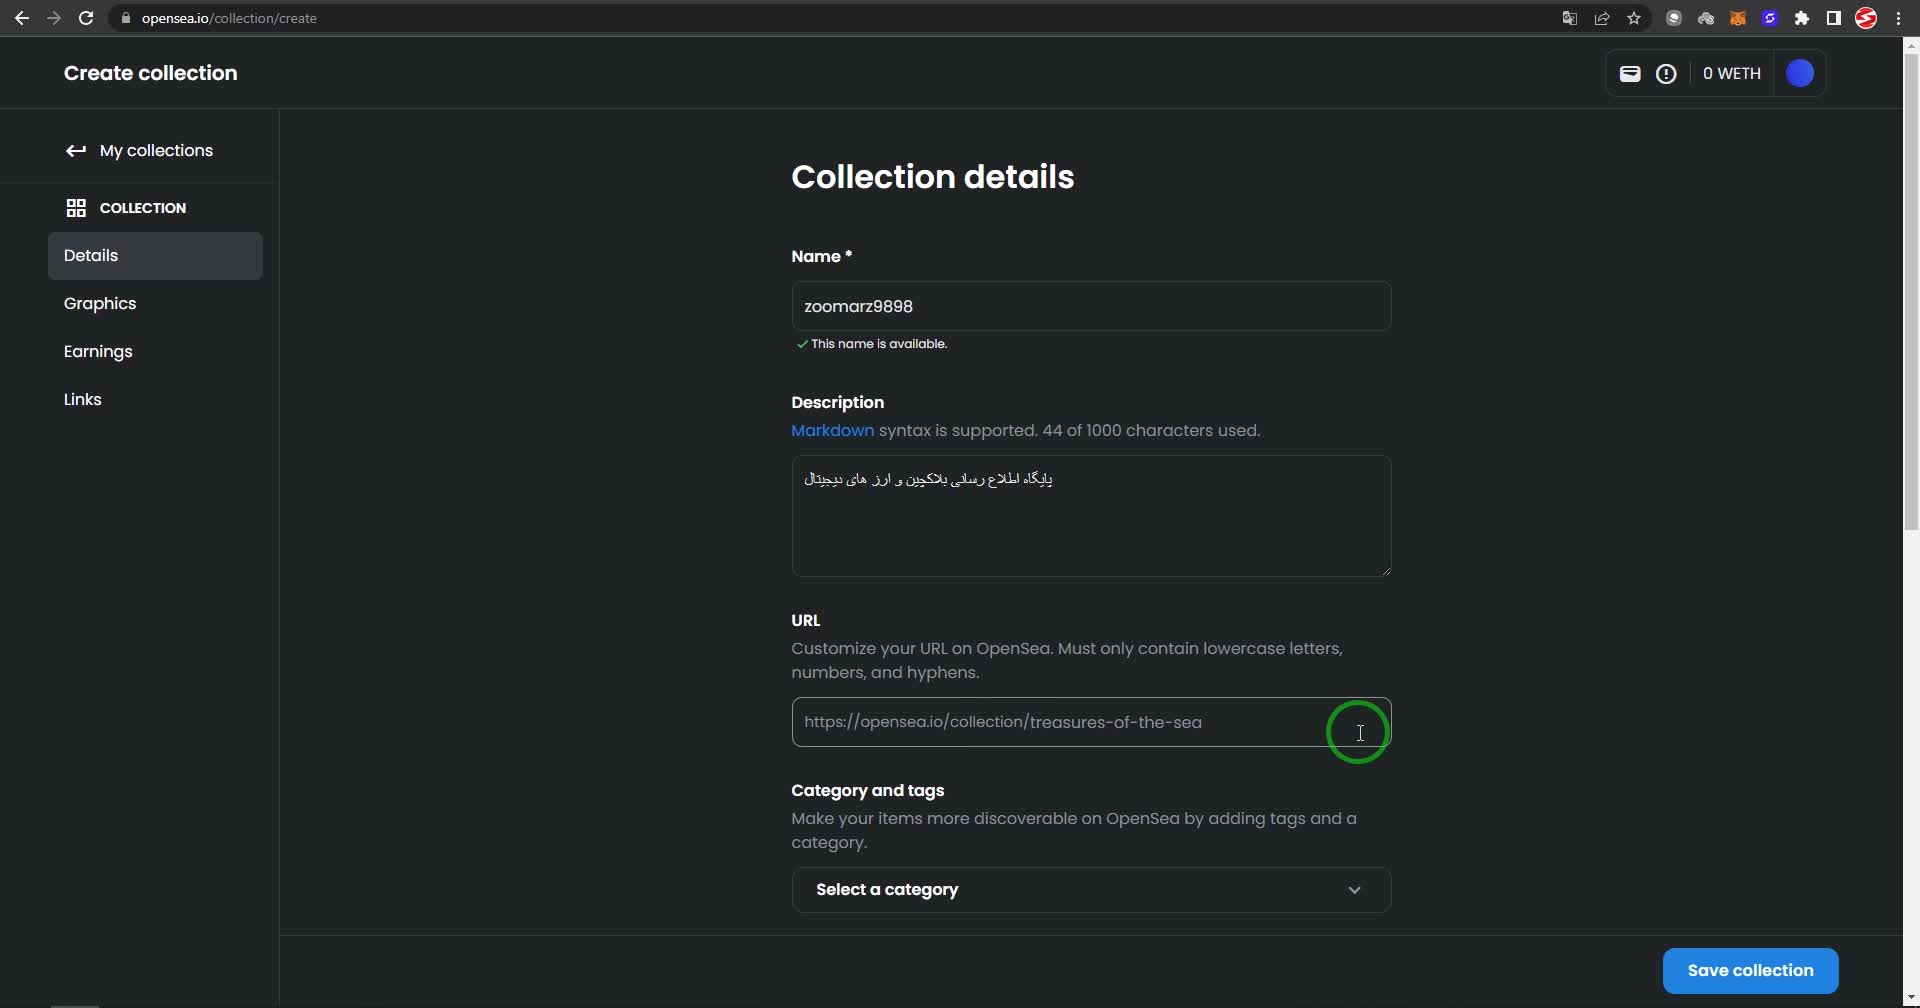Switch to the Links section
1920x1008 pixels.
tap(83, 400)
